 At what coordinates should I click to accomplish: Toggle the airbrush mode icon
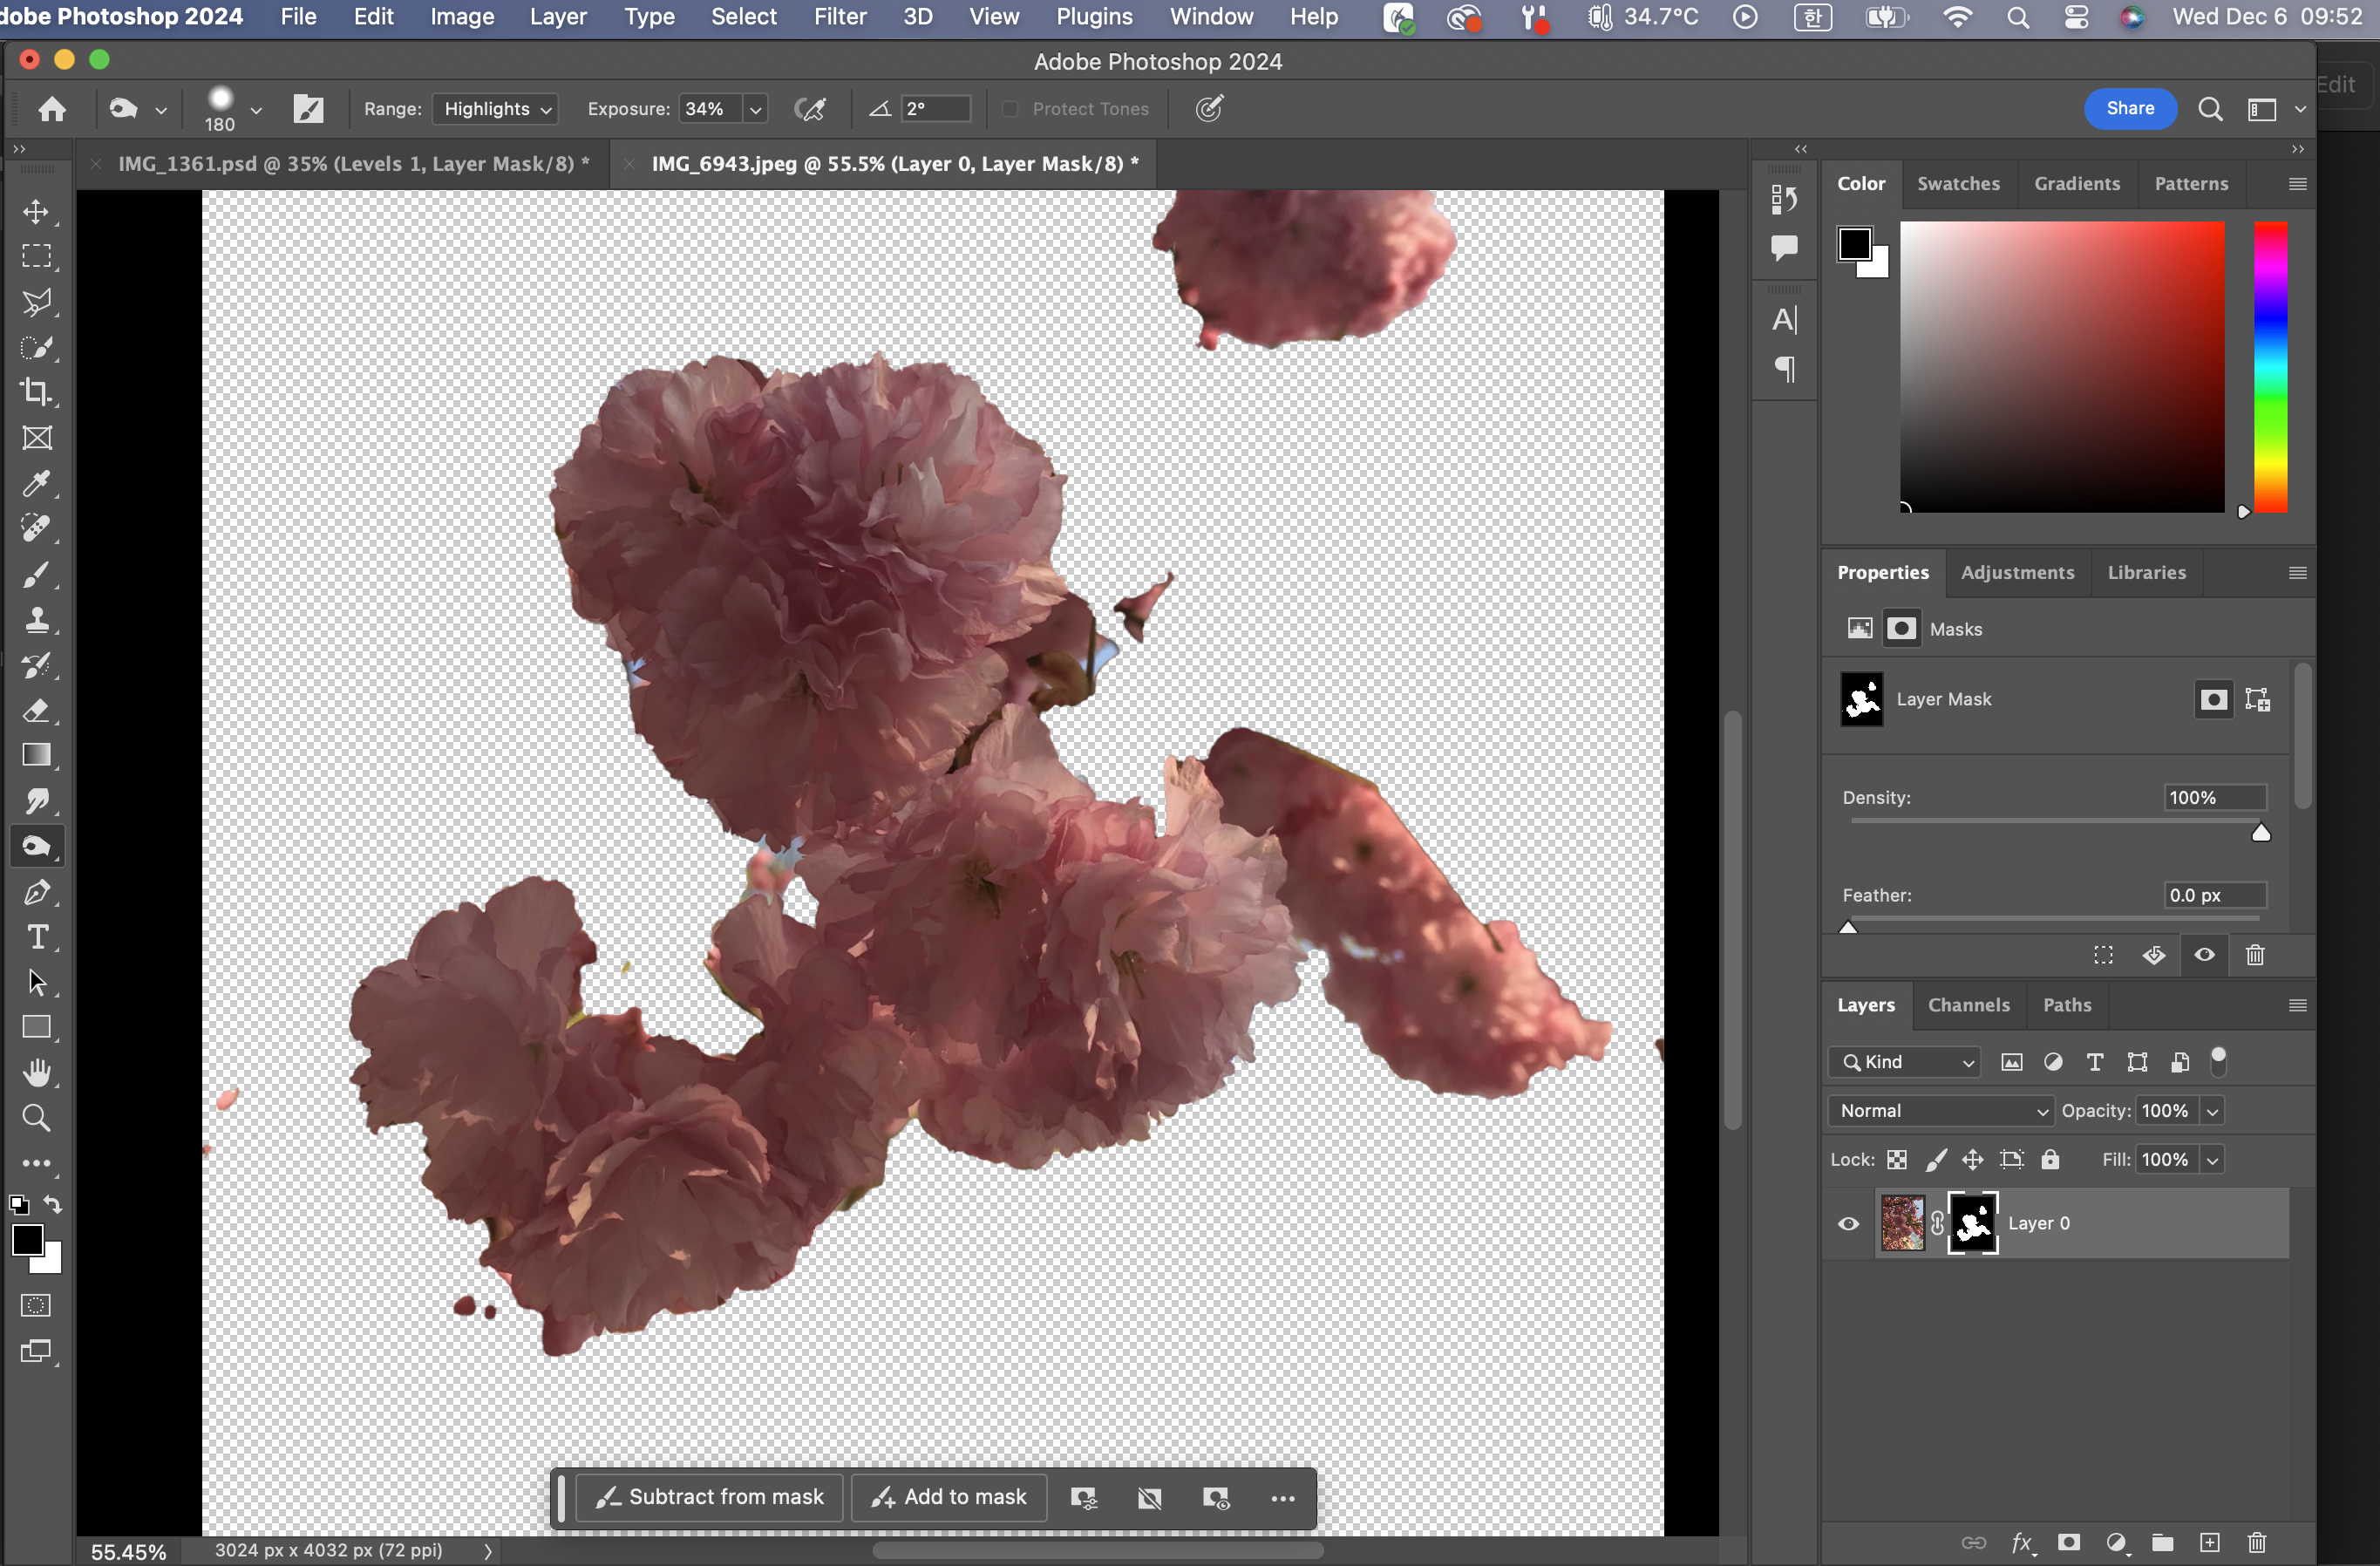pos(809,109)
